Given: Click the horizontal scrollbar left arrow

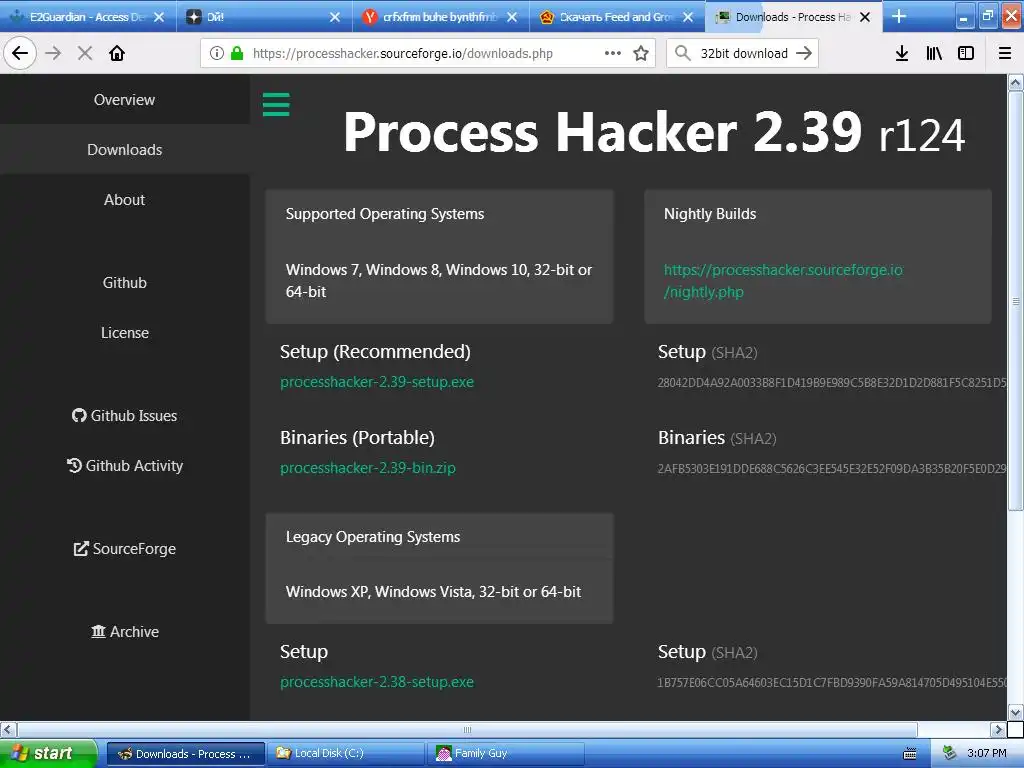Looking at the screenshot, I should 8,729.
